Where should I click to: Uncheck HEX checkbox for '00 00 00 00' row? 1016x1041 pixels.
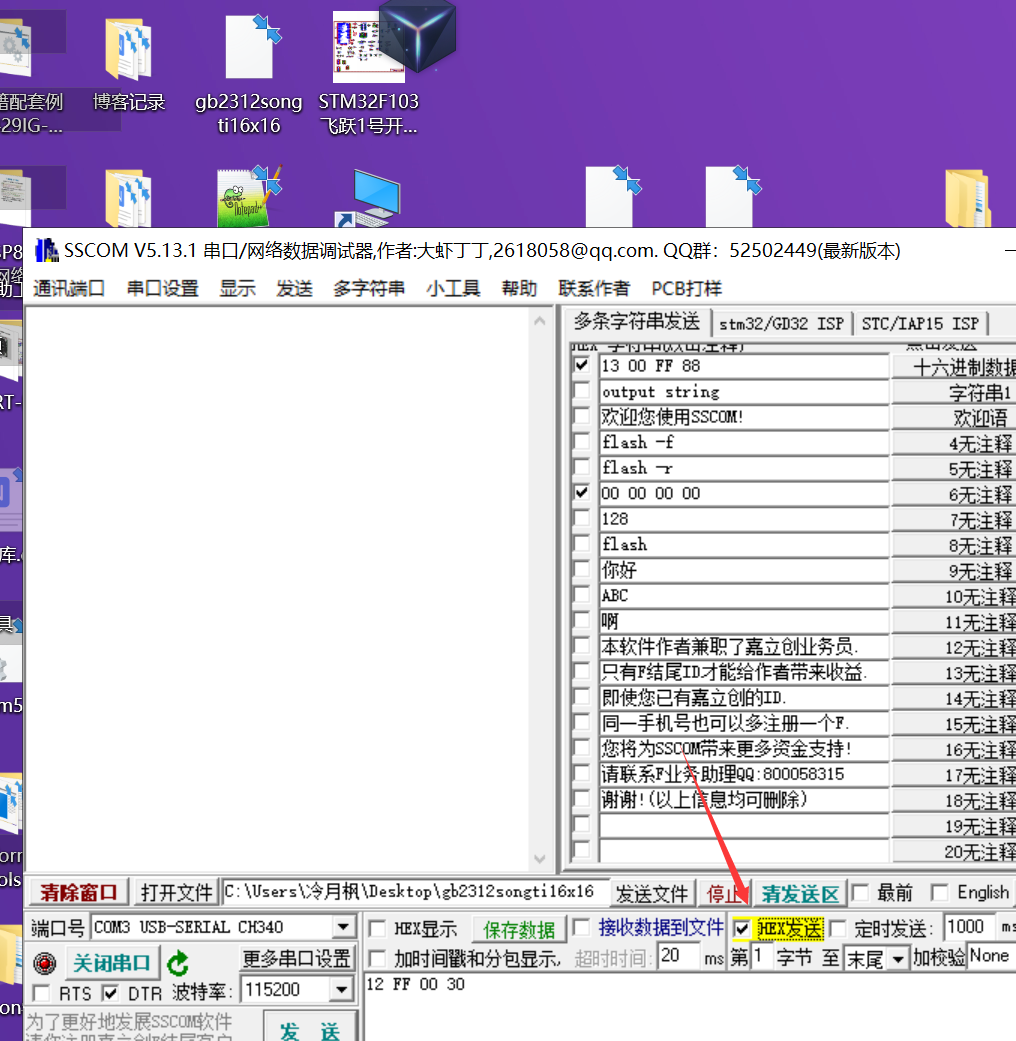[x=582, y=493]
